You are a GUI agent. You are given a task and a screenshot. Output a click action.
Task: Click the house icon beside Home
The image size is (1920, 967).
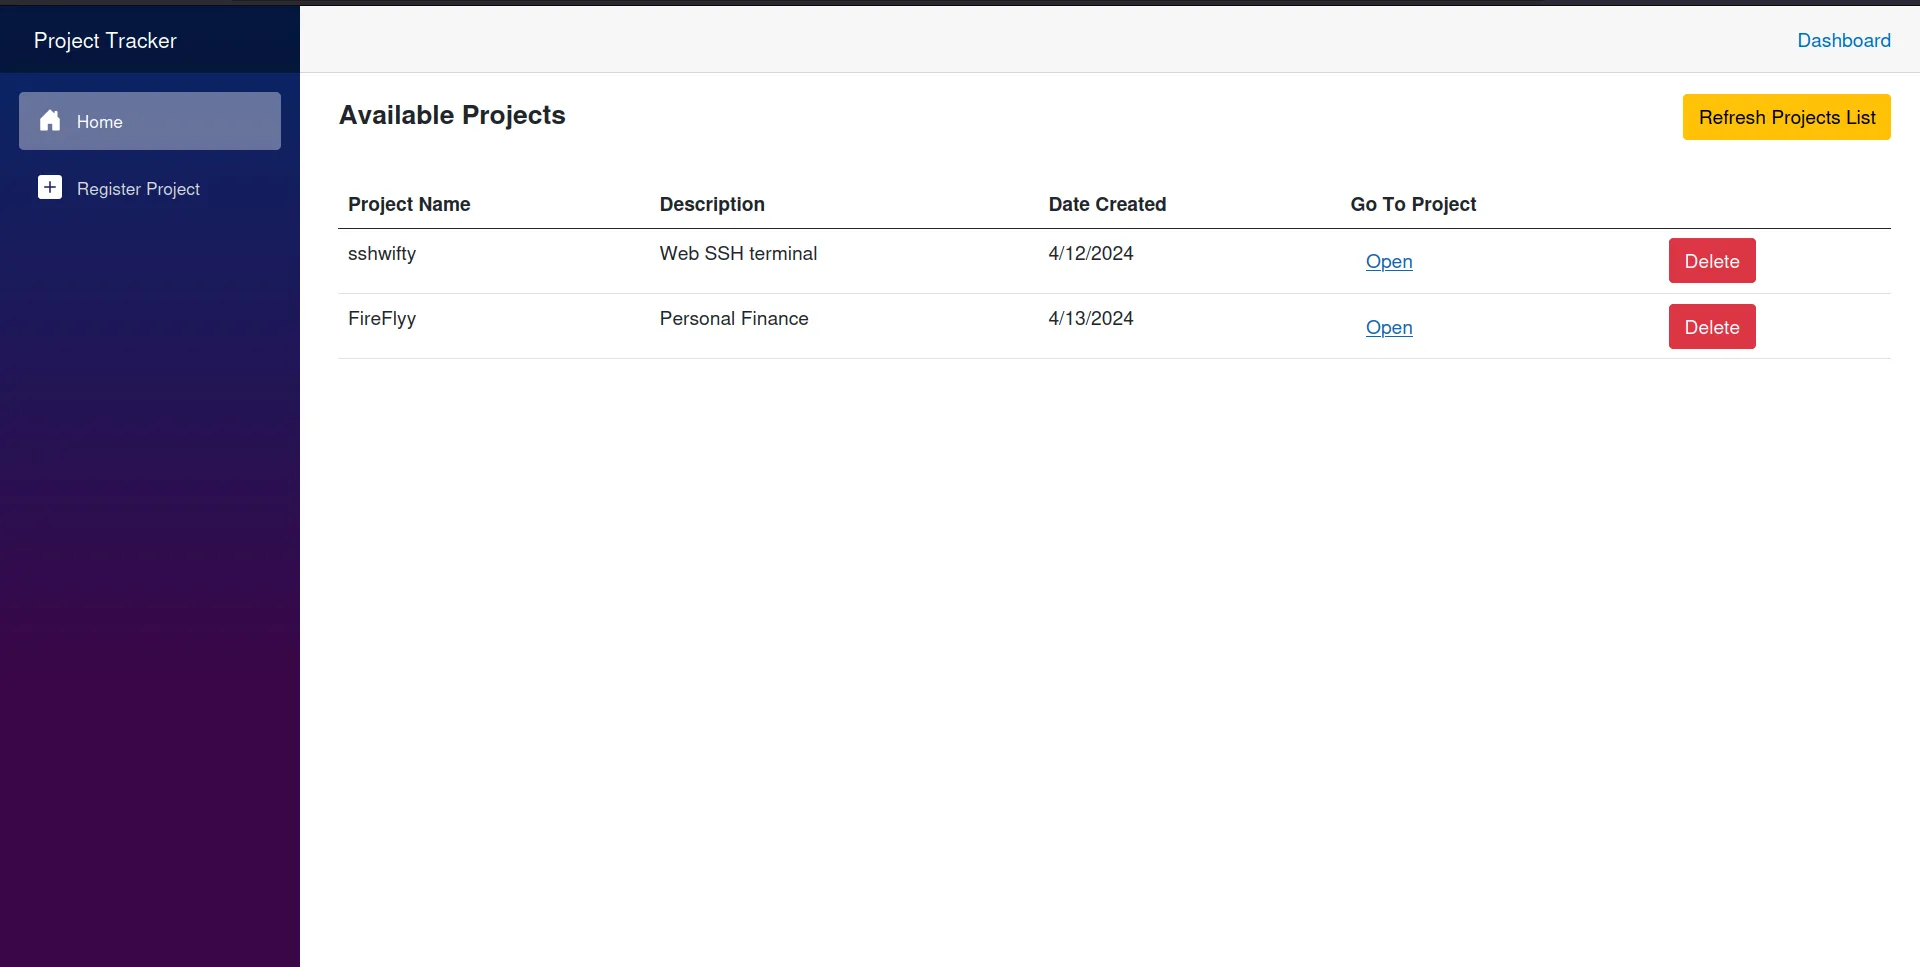pos(50,121)
